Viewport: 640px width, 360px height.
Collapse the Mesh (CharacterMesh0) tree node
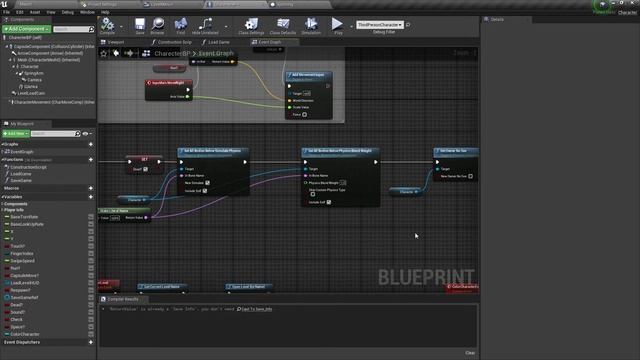[10, 60]
